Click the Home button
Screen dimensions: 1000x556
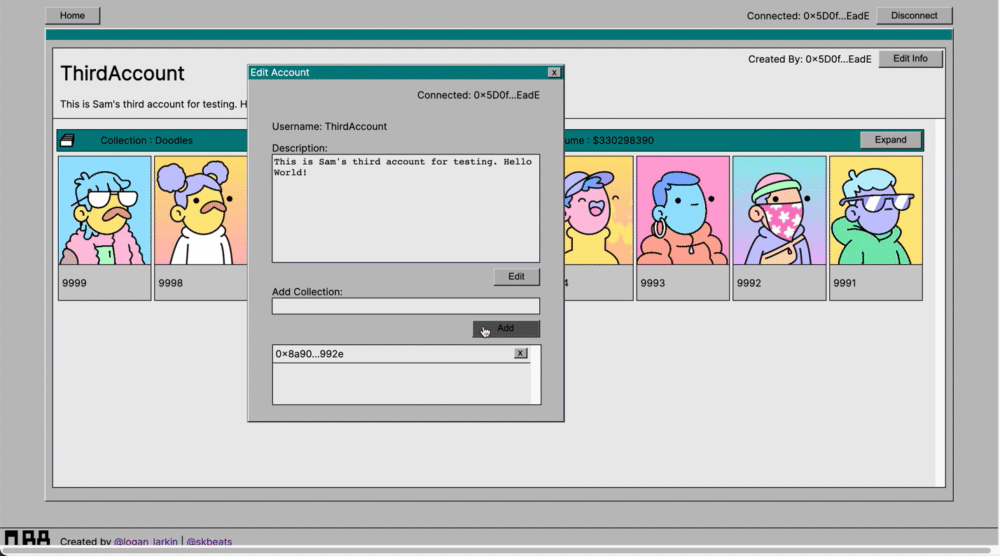coord(72,15)
